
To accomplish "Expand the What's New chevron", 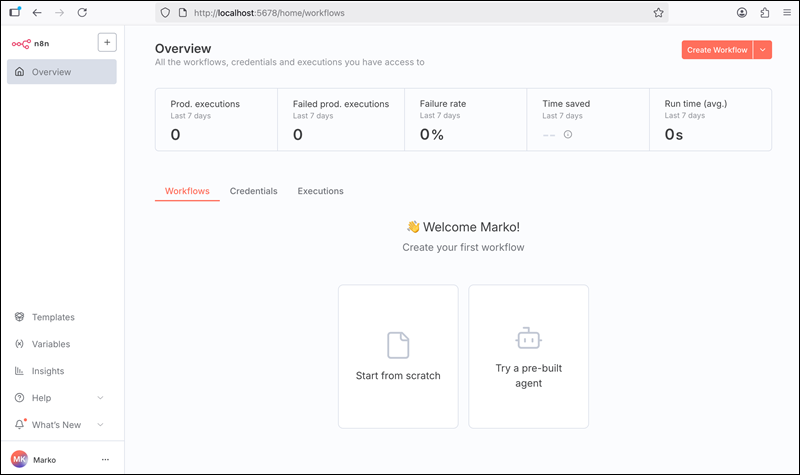I will click(101, 424).
